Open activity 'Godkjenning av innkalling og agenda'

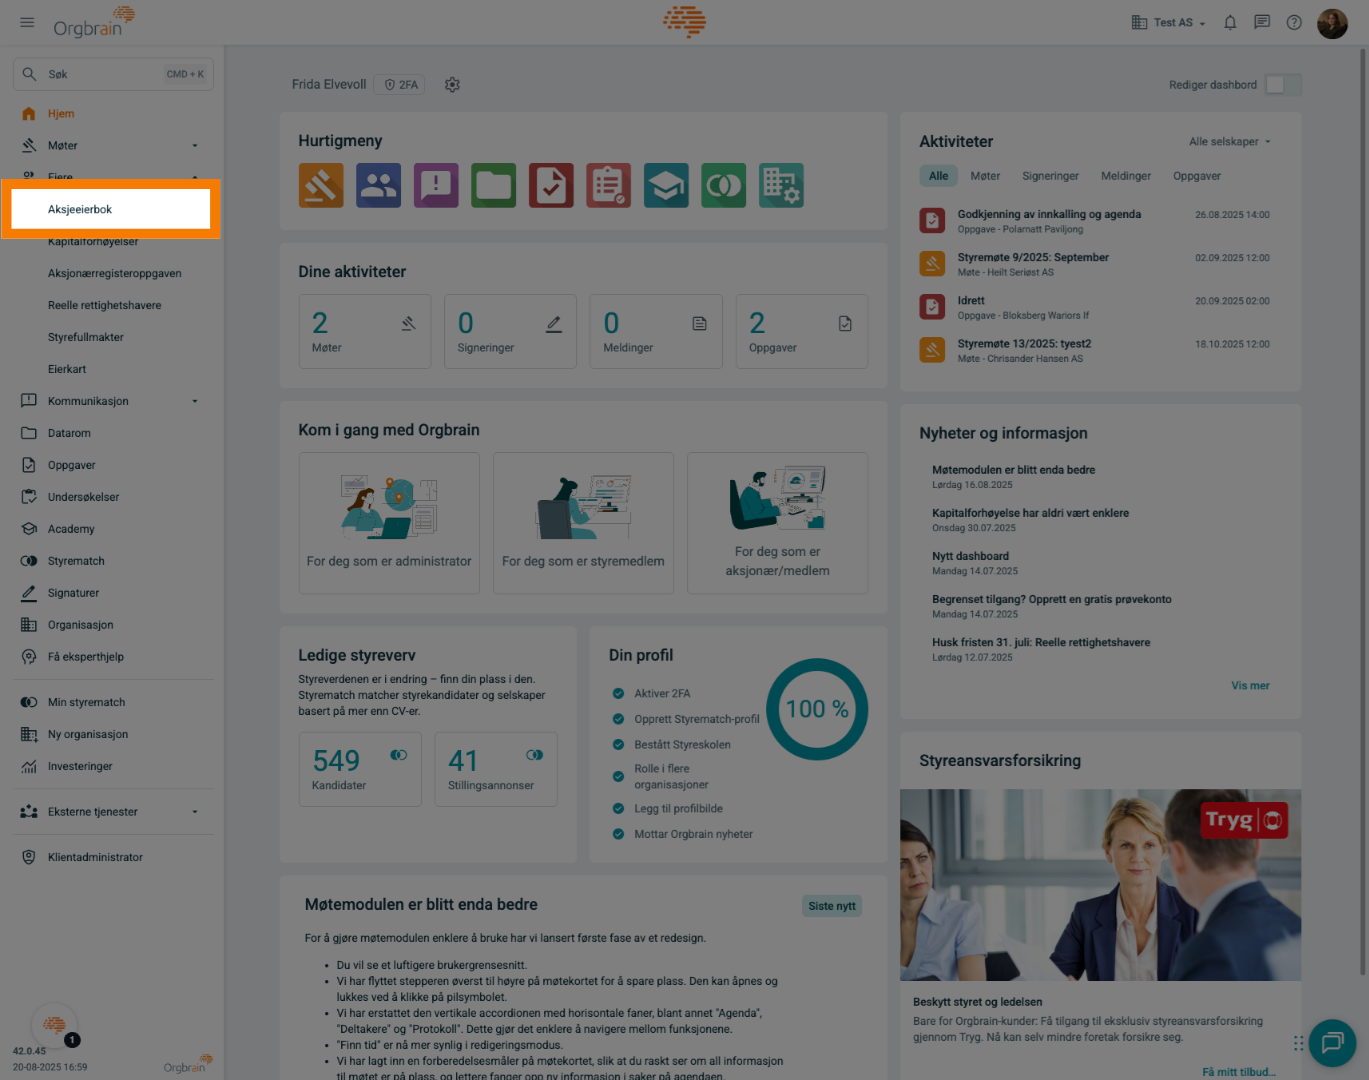[x=1095, y=221]
